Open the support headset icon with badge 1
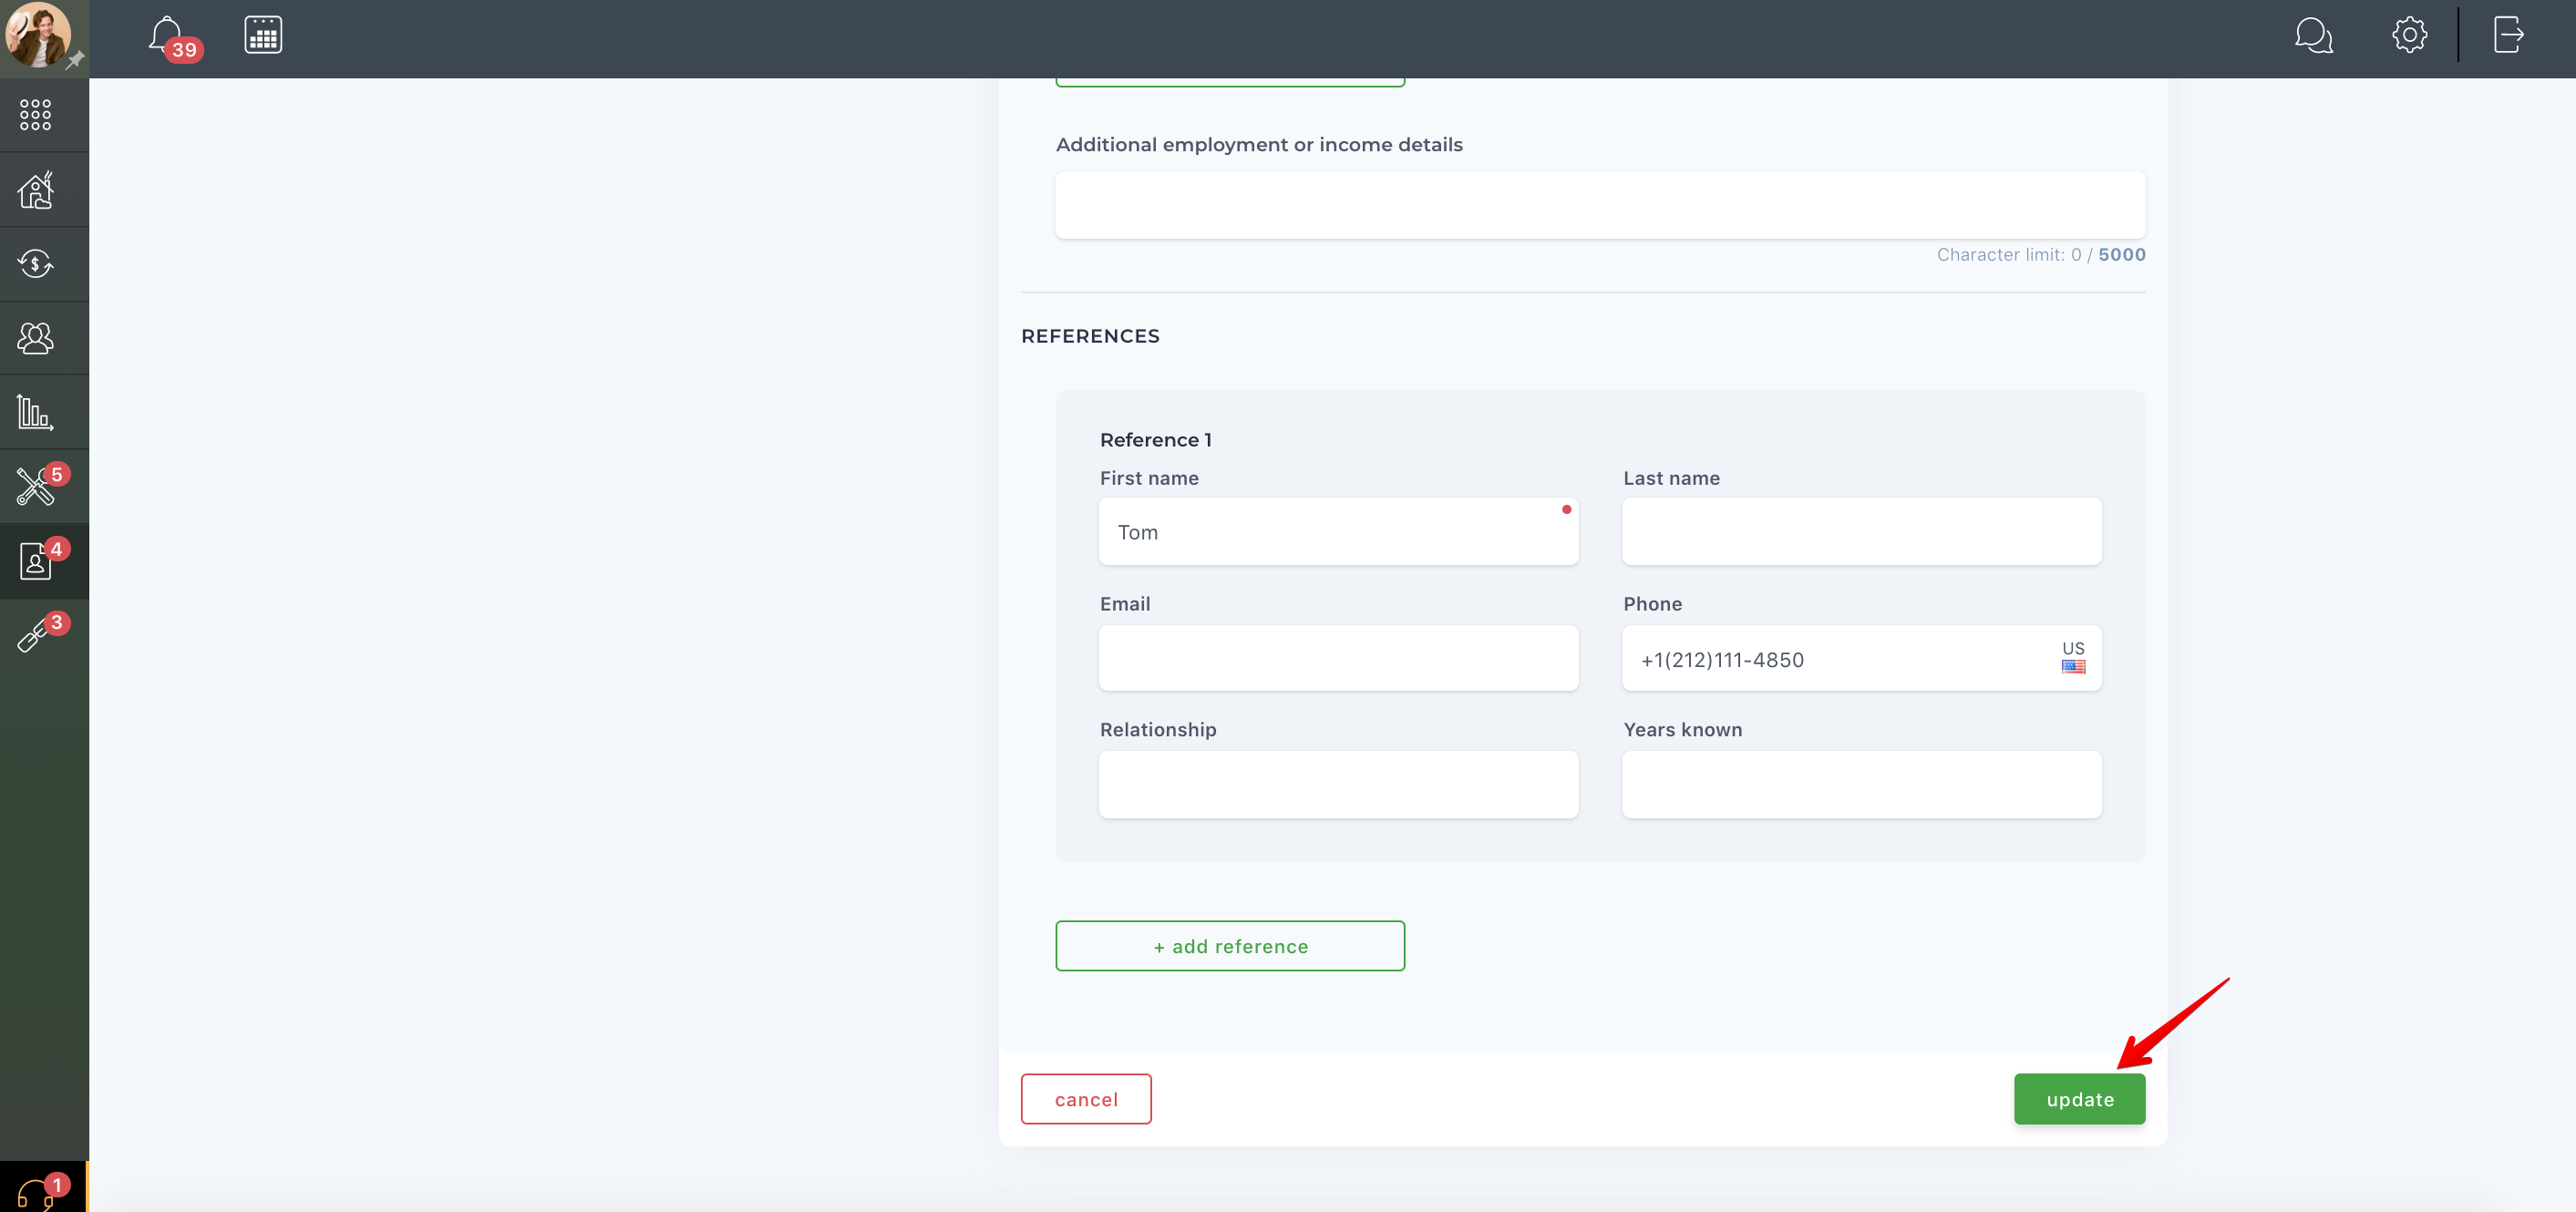This screenshot has width=2576, height=1212. 42,1192
